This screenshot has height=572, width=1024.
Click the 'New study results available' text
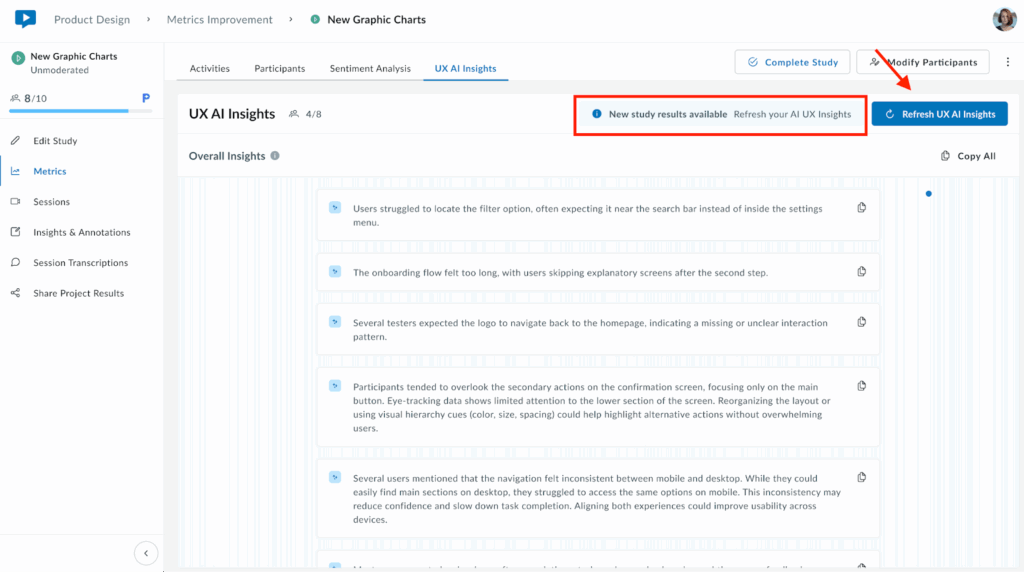668,114
